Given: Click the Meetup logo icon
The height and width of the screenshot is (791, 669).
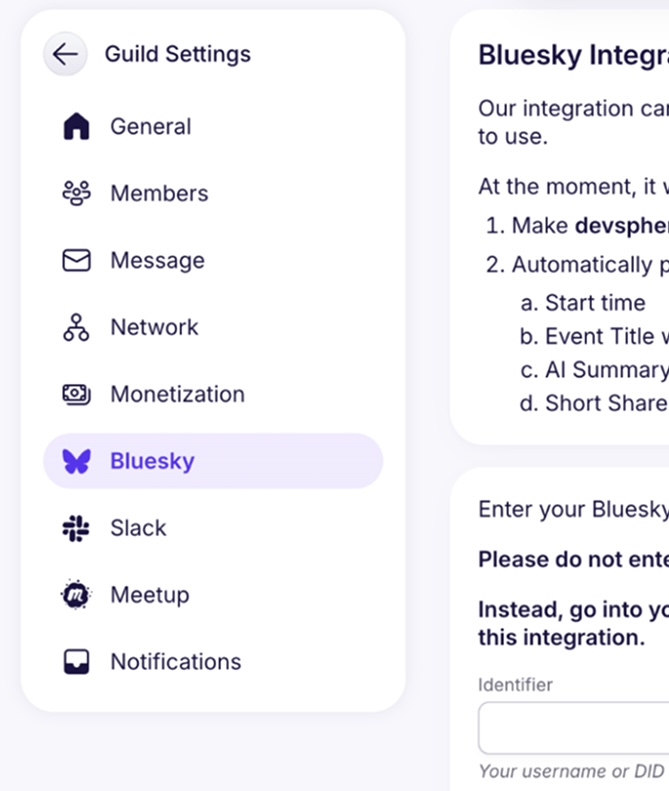Looking at the screenshot, I should pyautogui.click(x=76, y=595).
